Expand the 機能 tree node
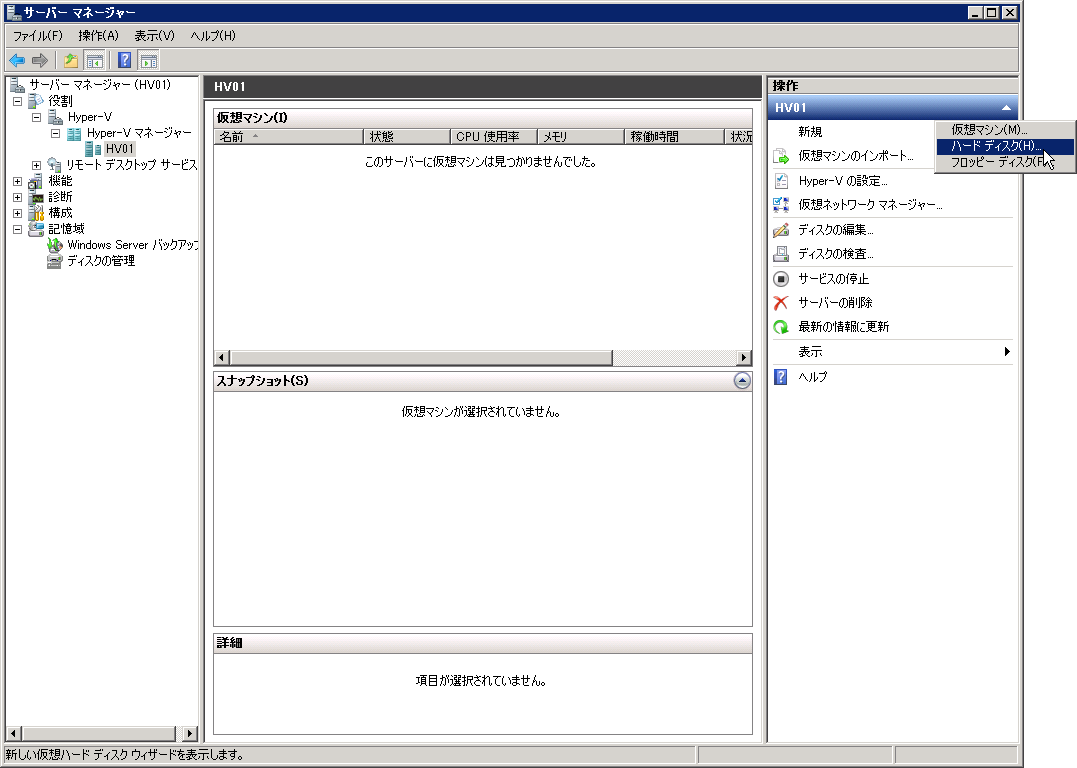Image resolution: width=1077 pixels, height=768 pixels. pos(17,181)
